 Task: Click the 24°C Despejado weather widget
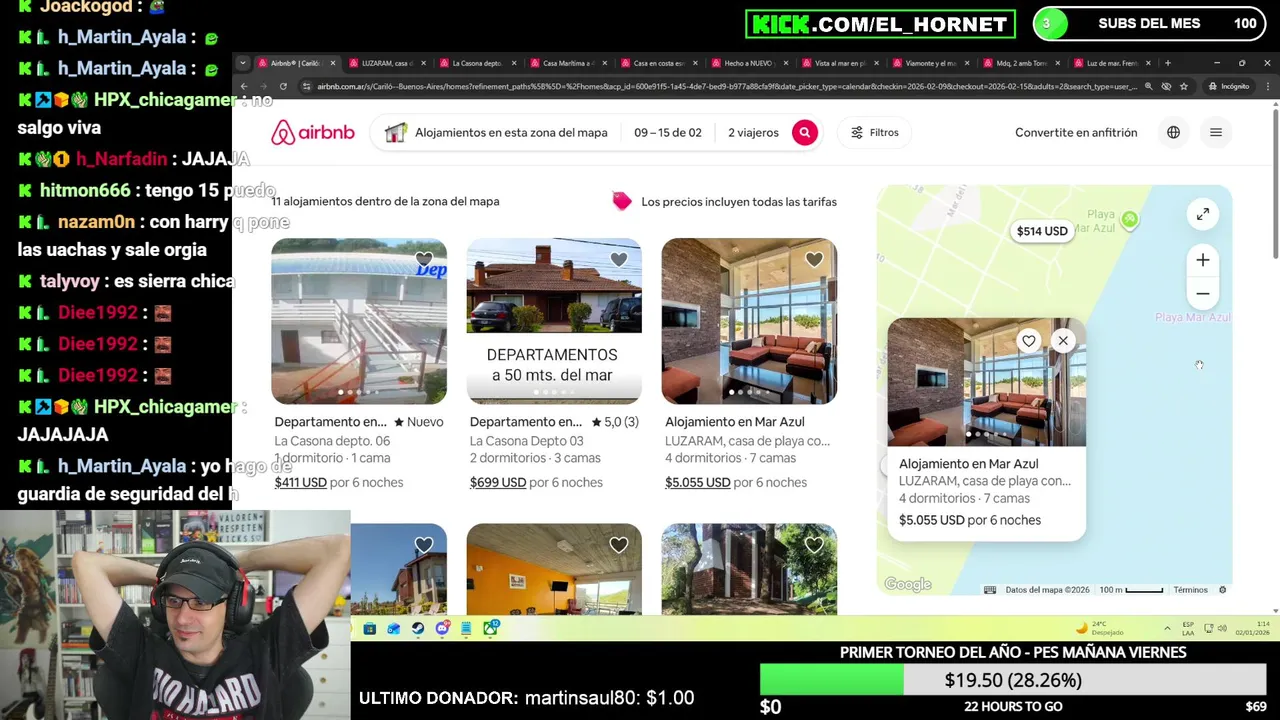(x=1099, y=628)
